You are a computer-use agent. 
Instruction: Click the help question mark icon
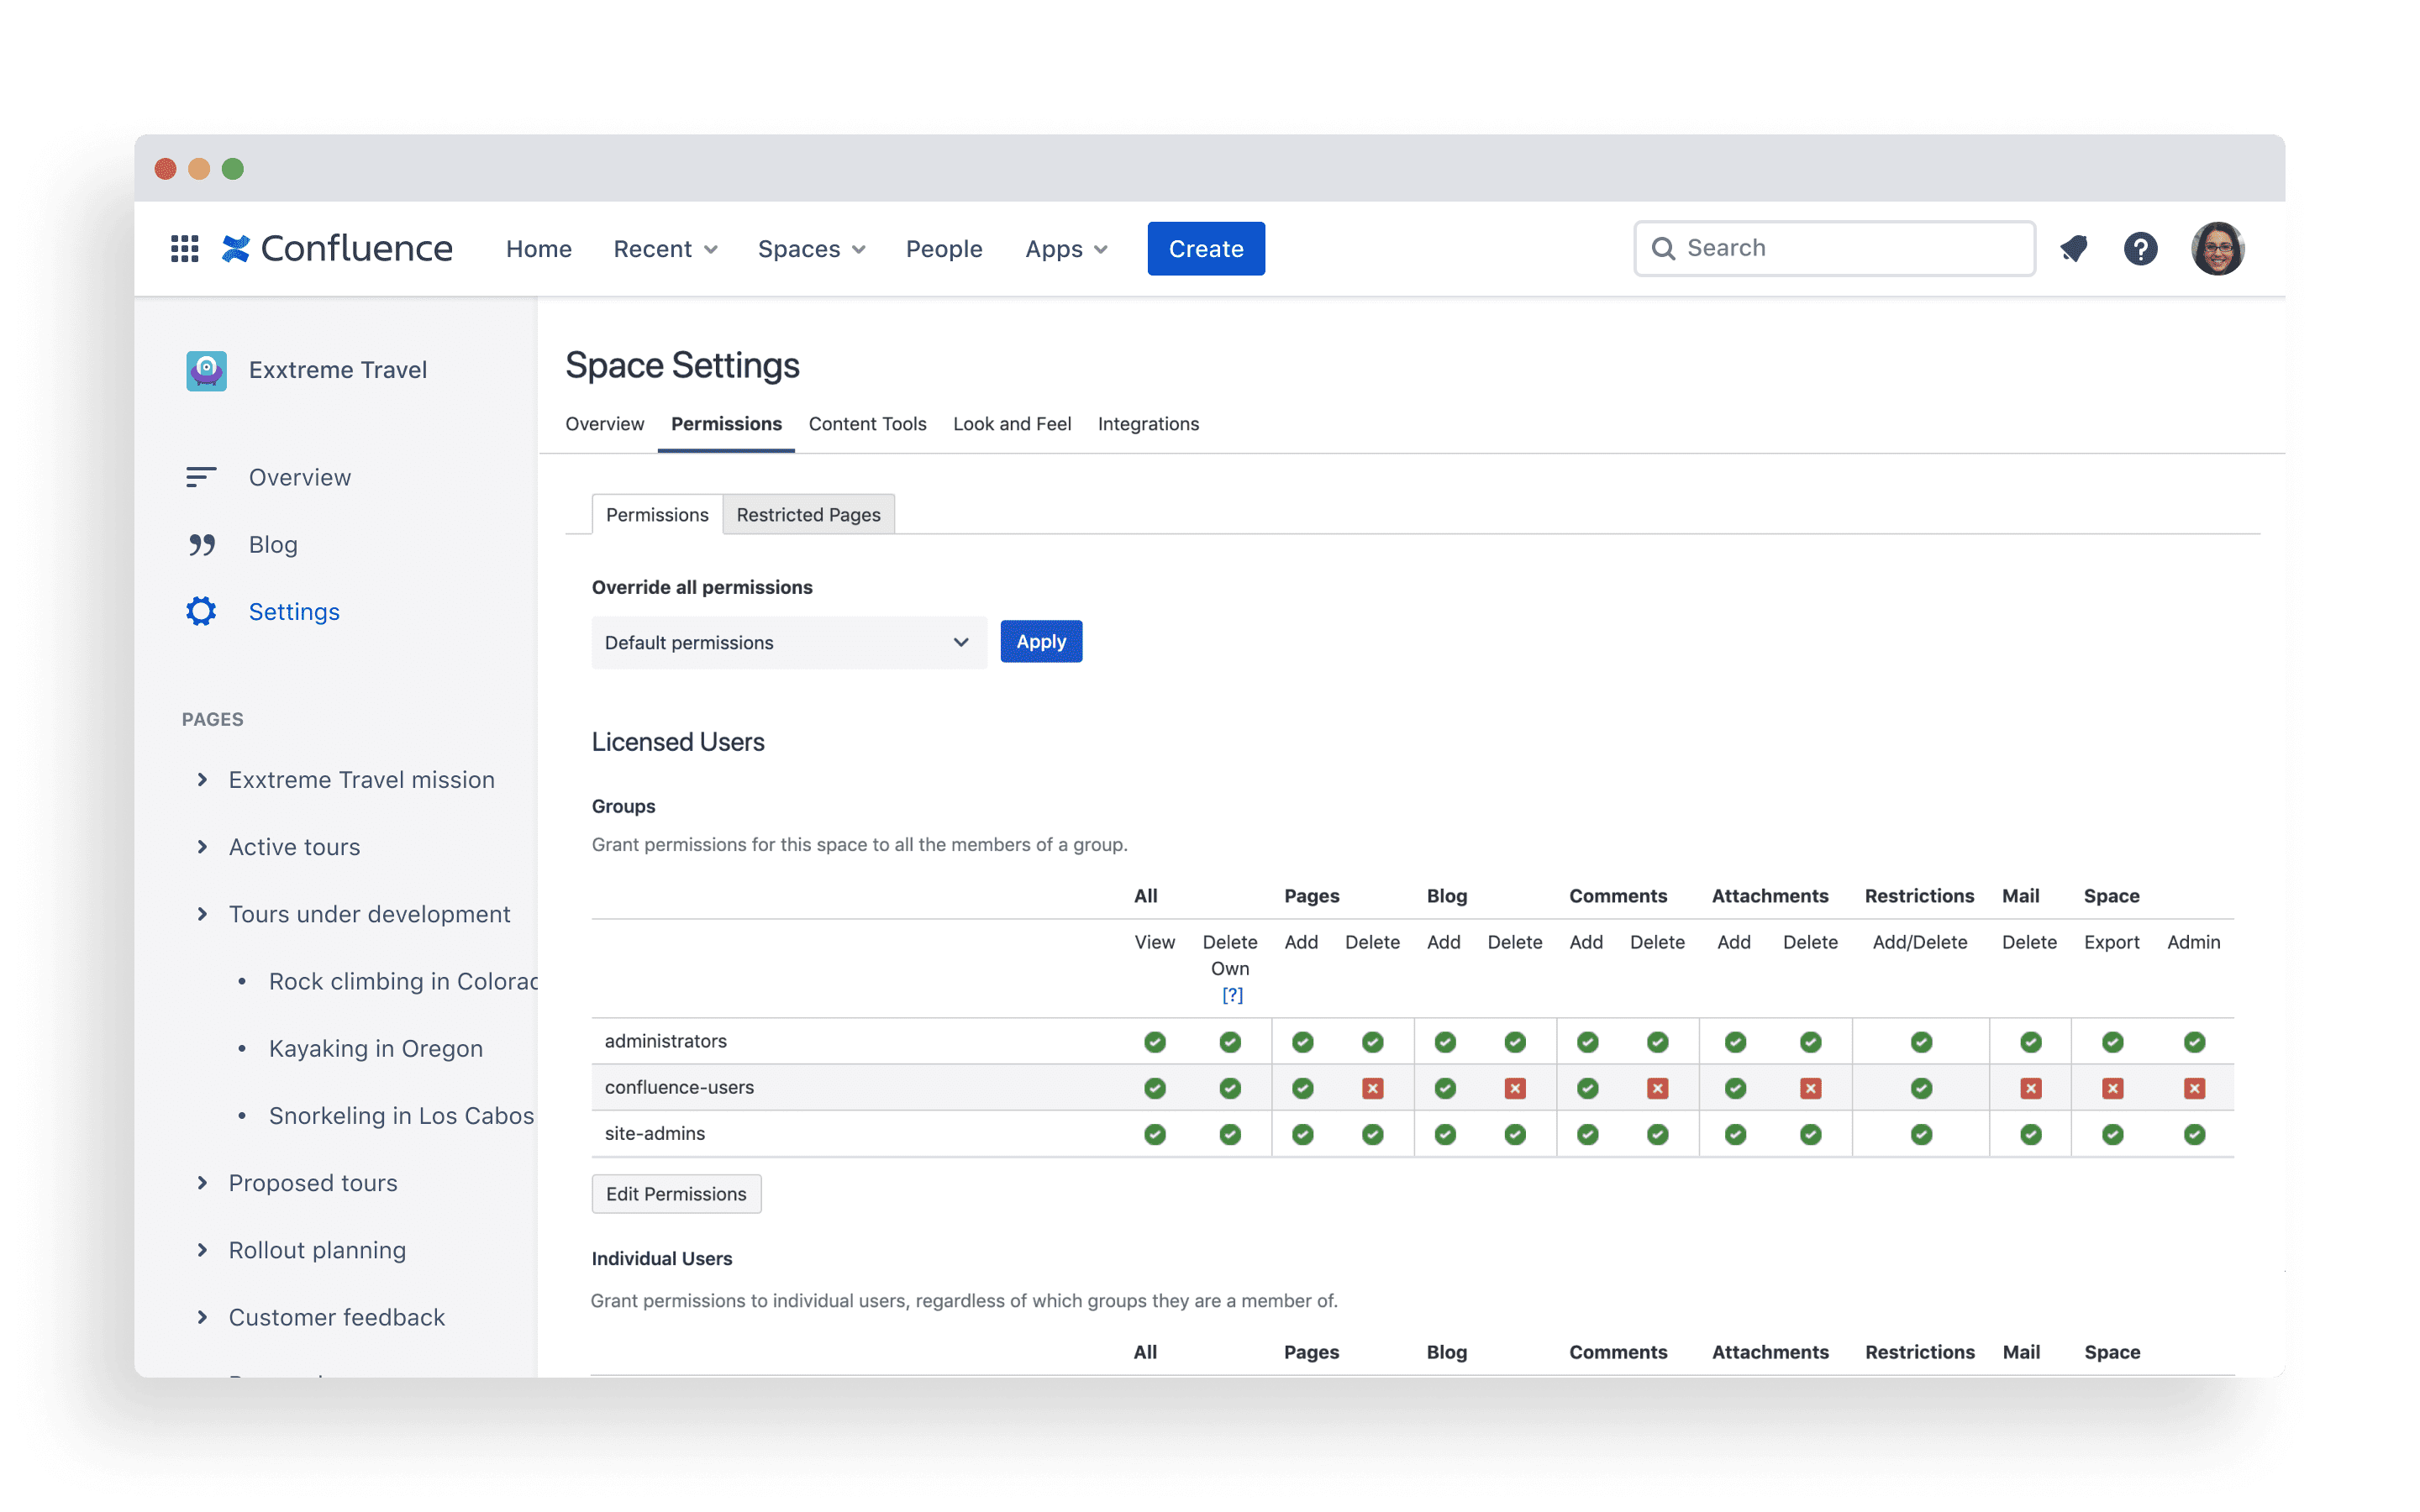[x=2139, y=247]
